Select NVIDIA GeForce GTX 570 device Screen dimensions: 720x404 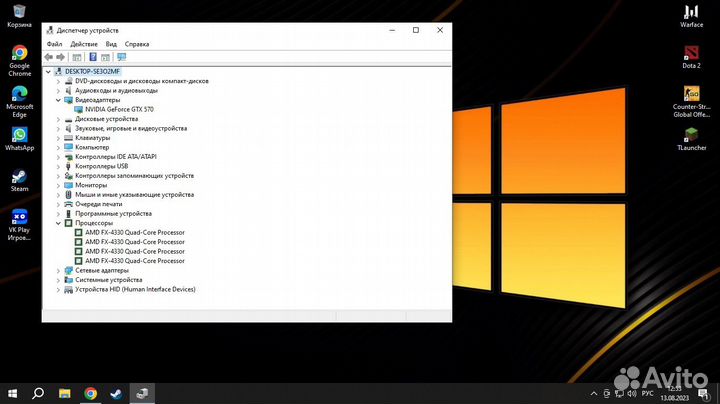point(119,109)
